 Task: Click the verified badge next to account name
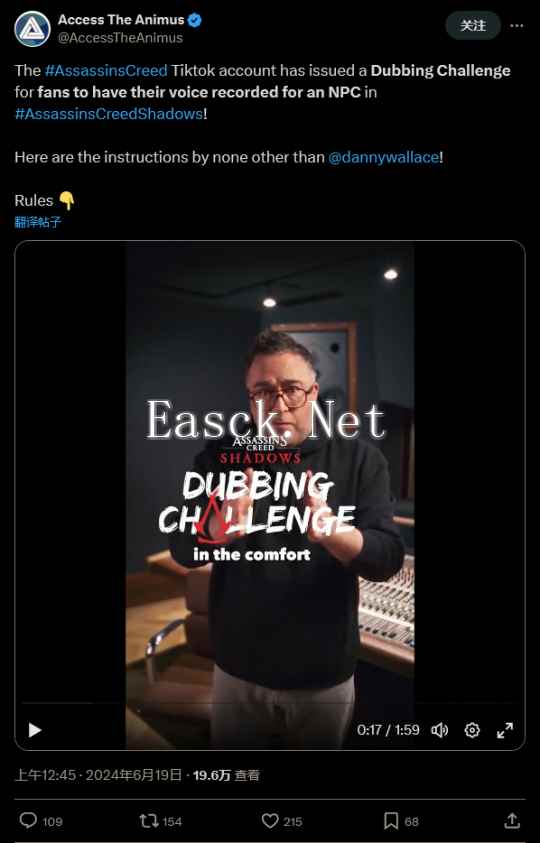pyautogui.click(x=195, y=20)
